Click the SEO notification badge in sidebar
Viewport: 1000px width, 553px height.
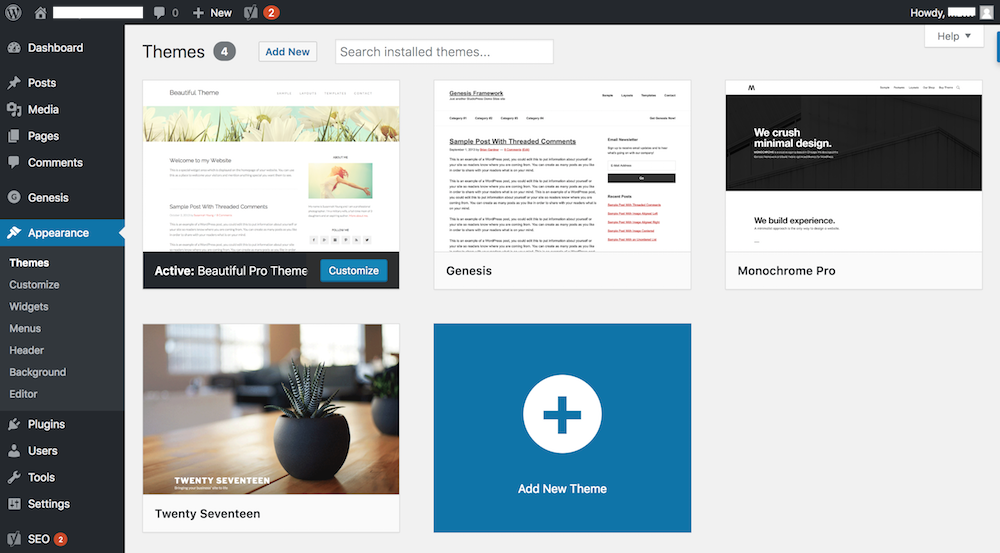(61, 539)
